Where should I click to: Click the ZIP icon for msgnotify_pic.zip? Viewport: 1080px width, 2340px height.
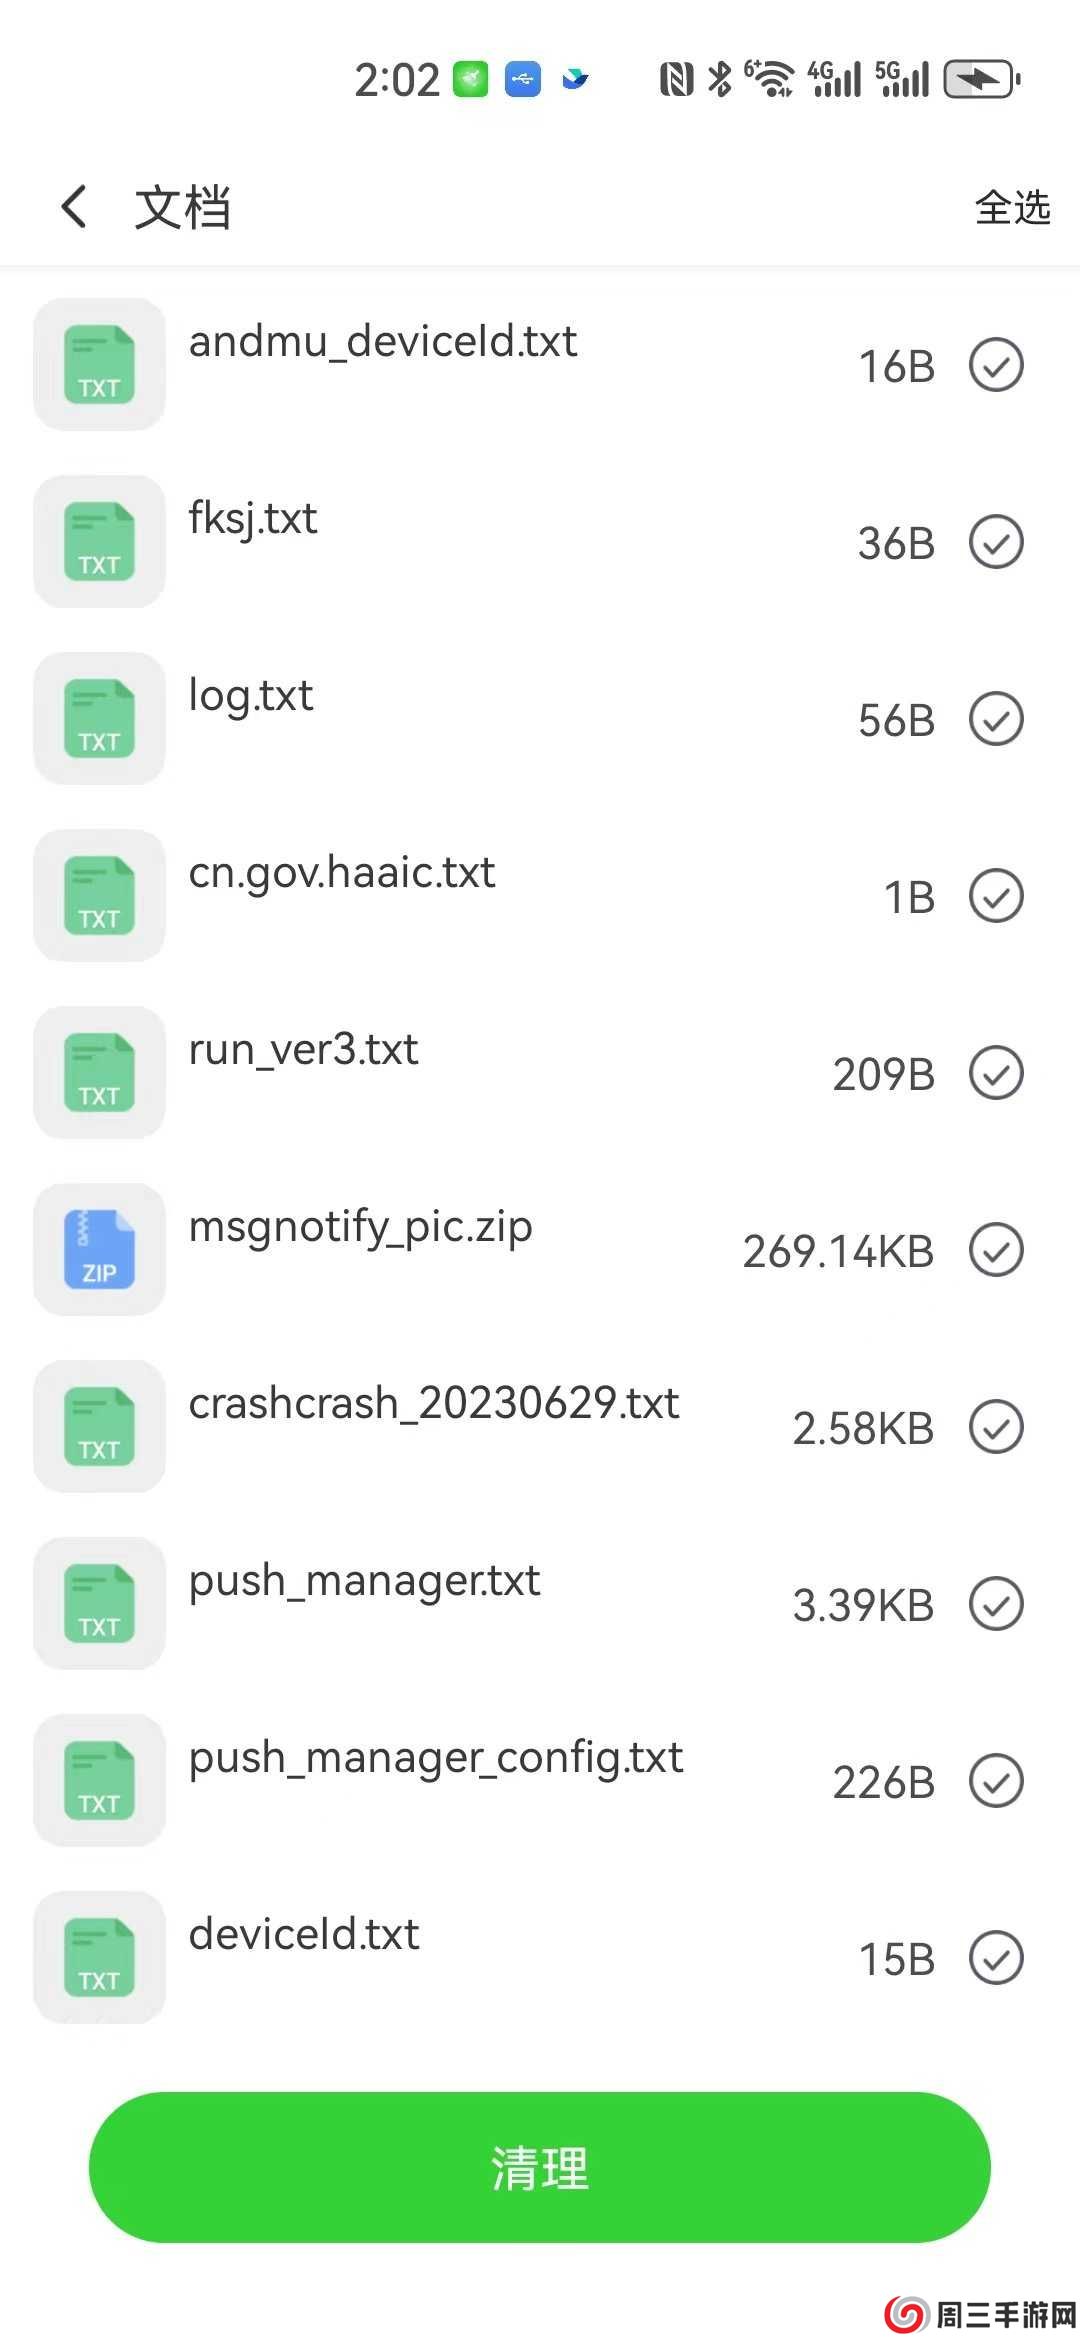point(99,1249)
